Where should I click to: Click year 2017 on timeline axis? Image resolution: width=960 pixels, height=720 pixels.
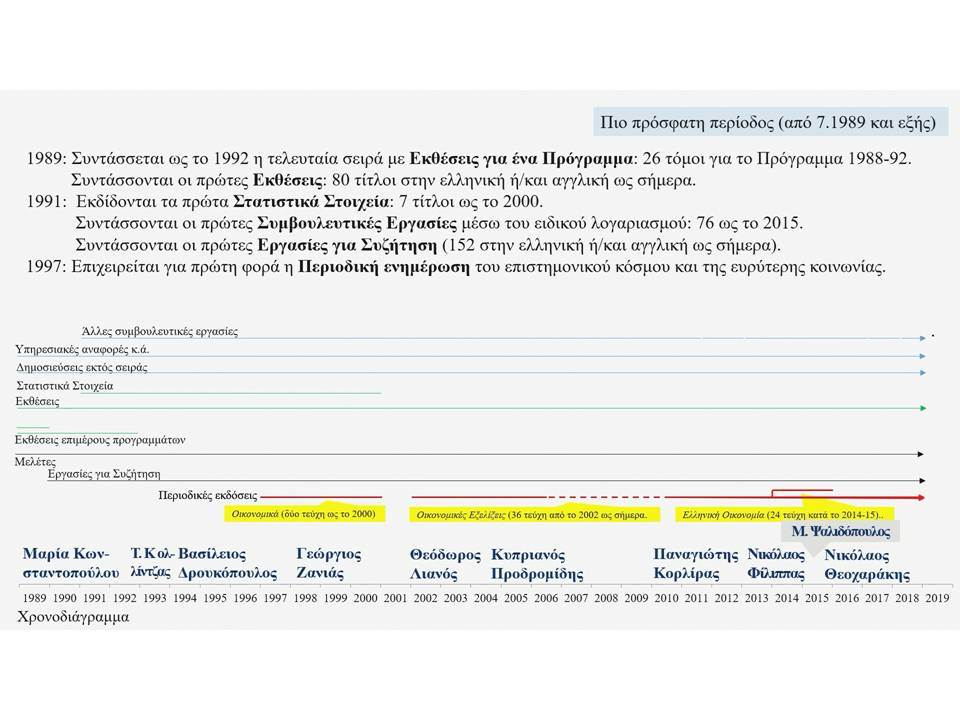877,598
